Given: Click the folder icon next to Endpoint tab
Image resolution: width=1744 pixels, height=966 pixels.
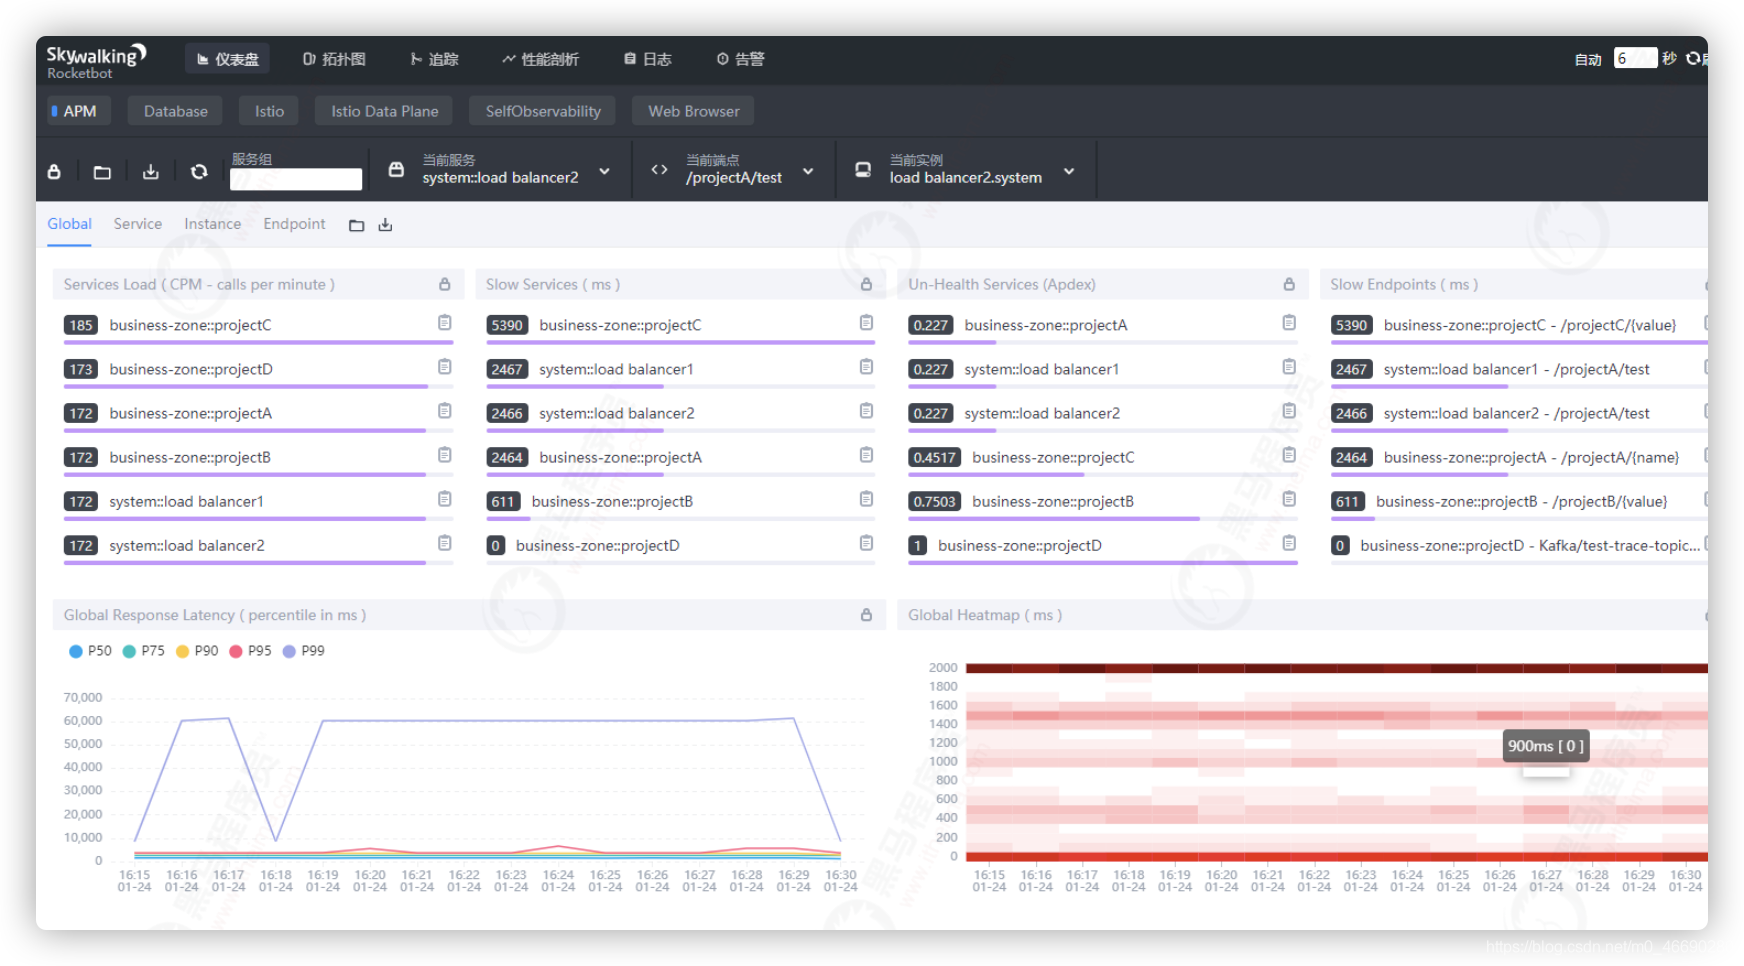Looking at the screenshot, I should [x=356, y=225].
